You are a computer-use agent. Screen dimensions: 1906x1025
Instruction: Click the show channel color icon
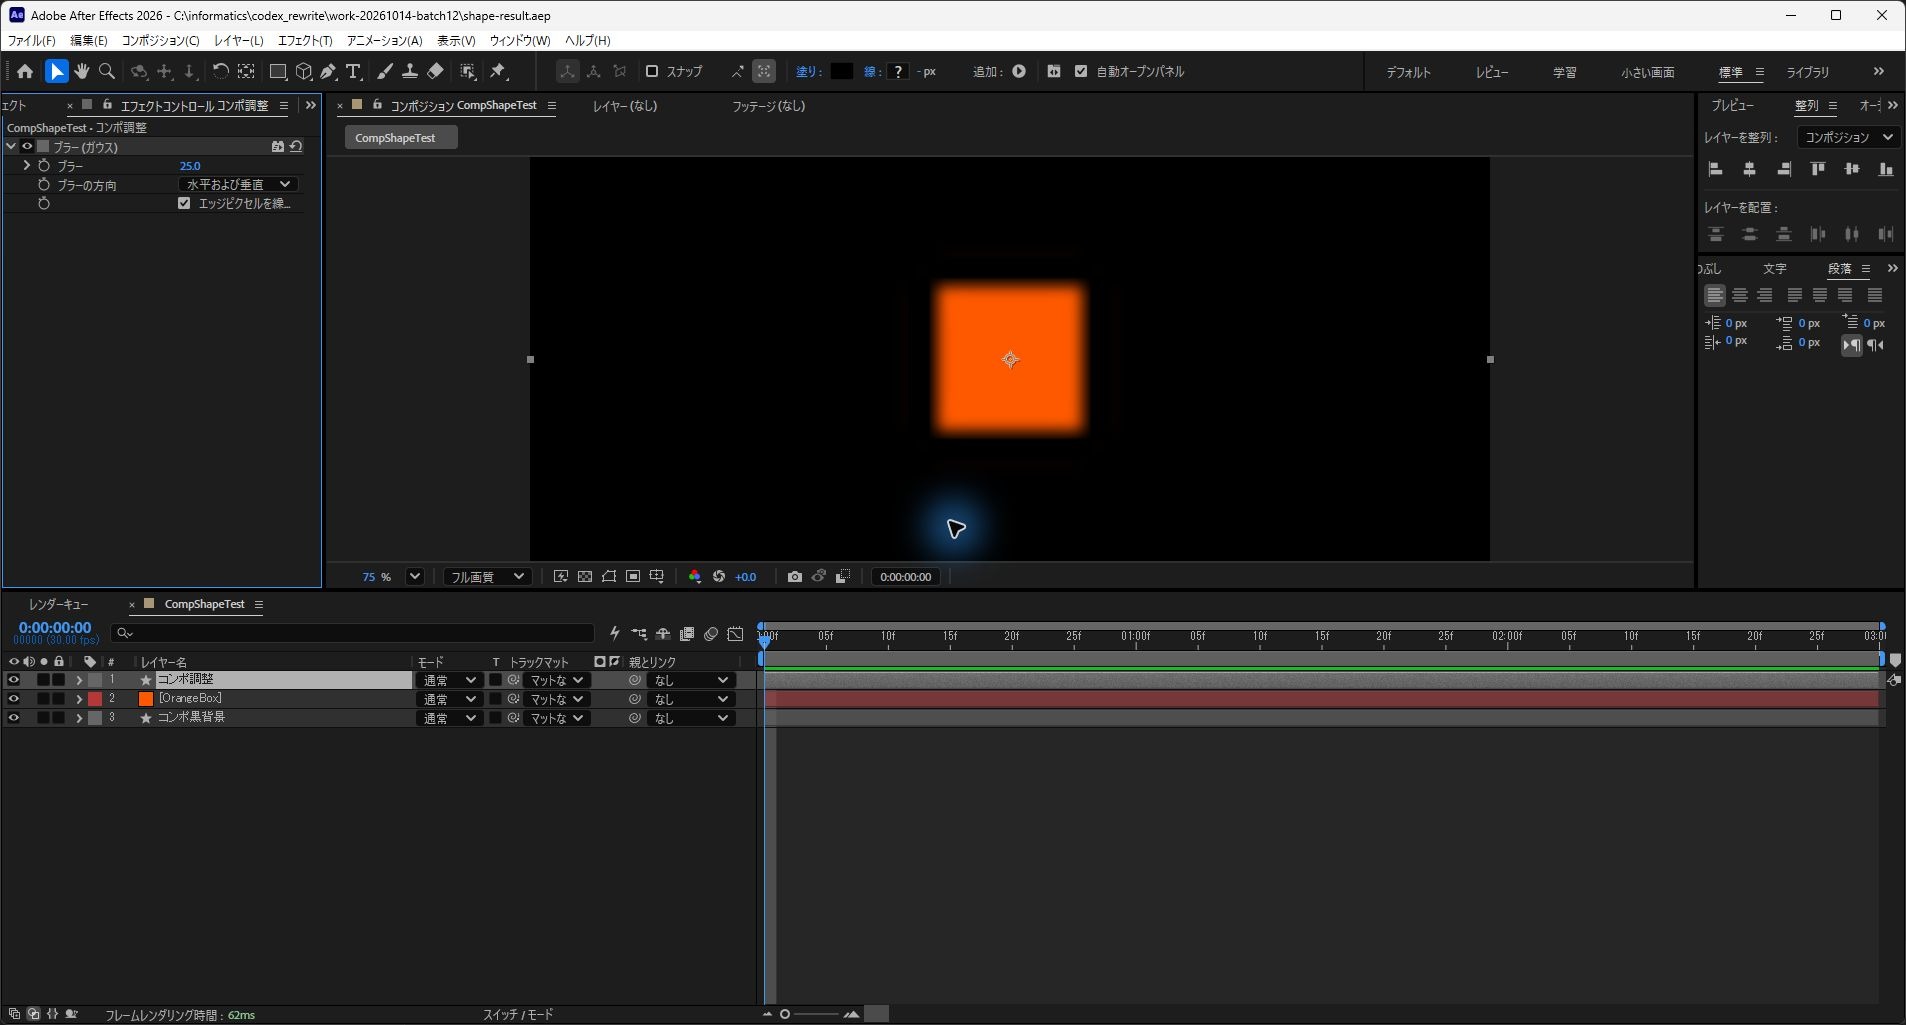pos(695,577)
